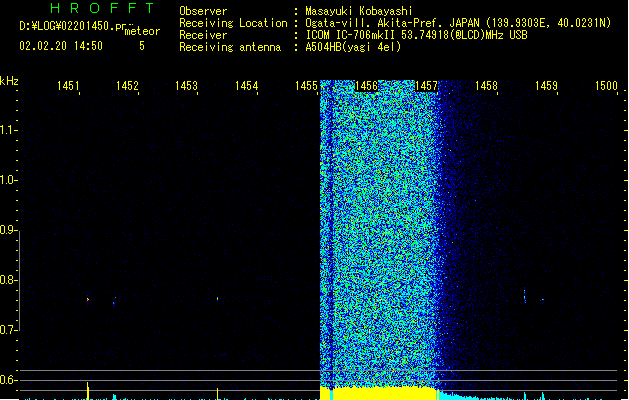Click frequency axis label 0.8
This screenshot has height=400, width=629.
click(7, 280)
